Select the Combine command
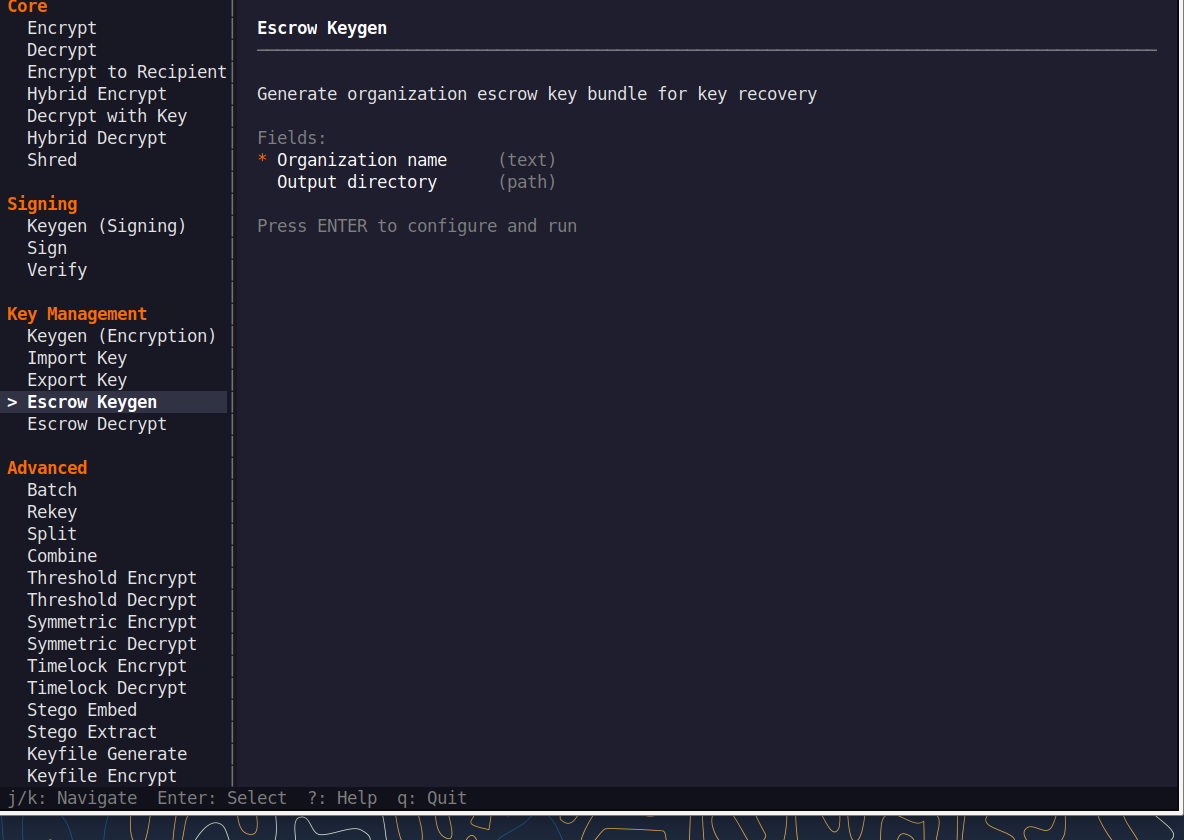Image resolution: width=1184 pixels, height=840 pixels. coord(62,555)
